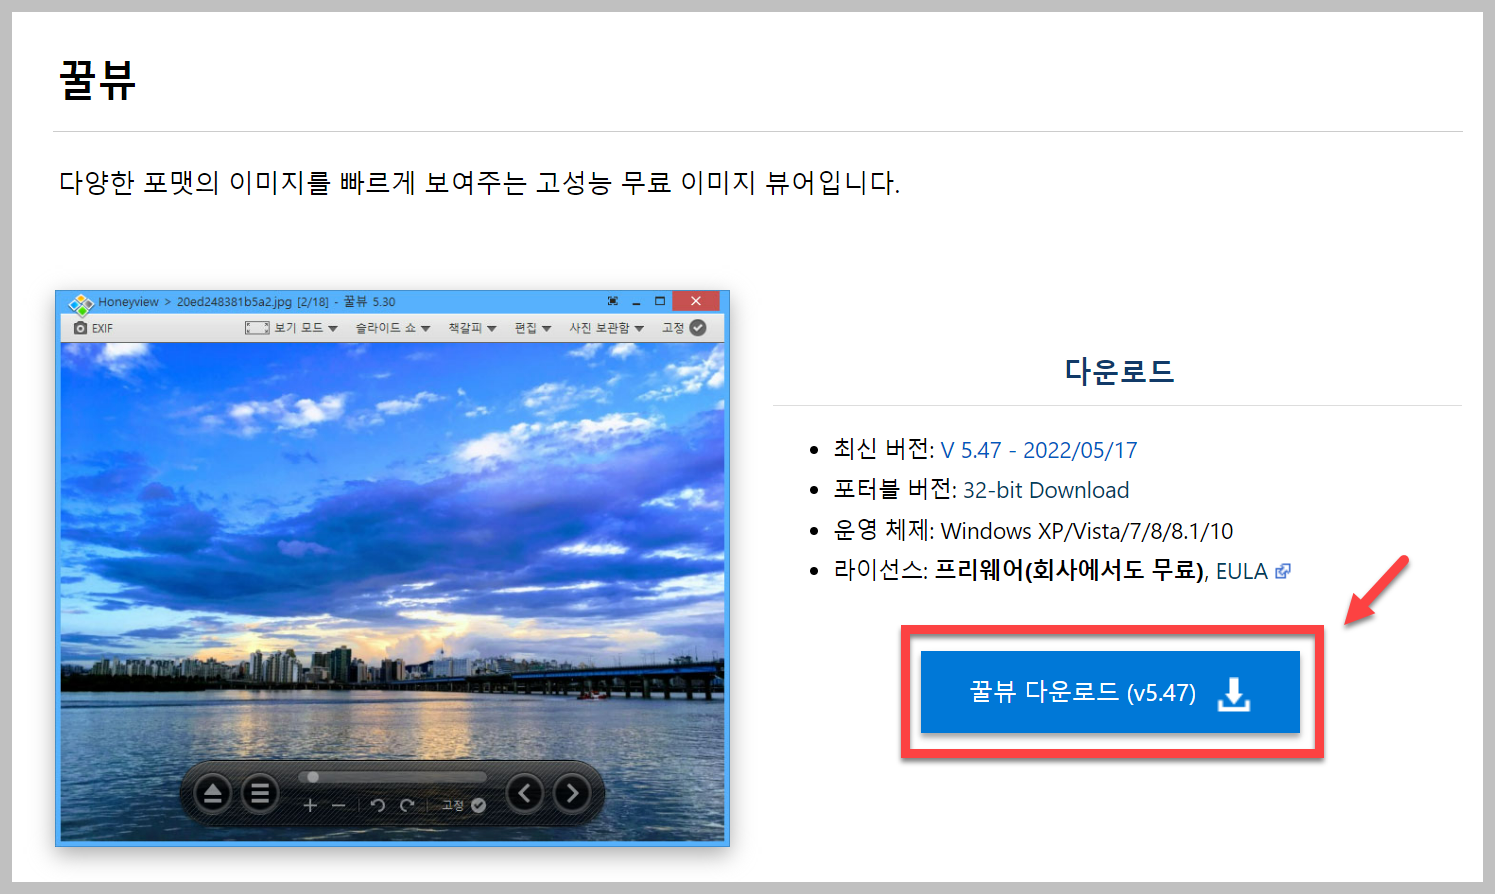Open the EULA license link
This screenshot has height=894, width=1495.
pos(1241,571)
